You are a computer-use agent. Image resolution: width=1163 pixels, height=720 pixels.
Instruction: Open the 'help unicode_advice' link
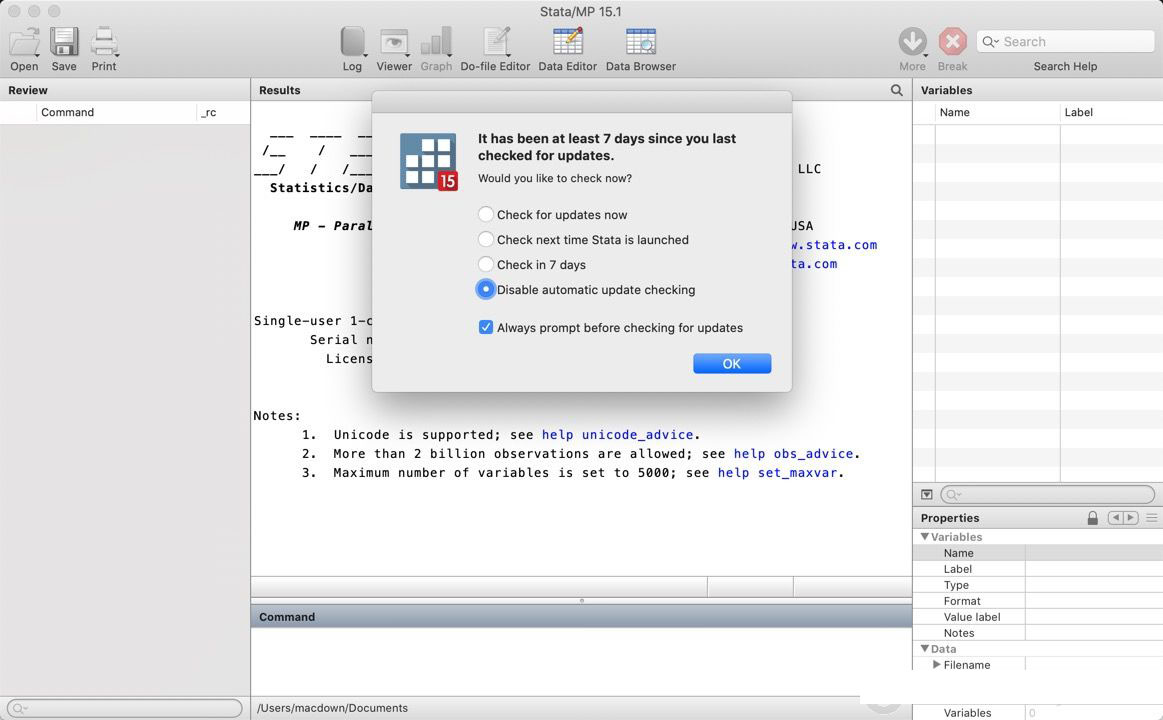(x=617, y=435)
